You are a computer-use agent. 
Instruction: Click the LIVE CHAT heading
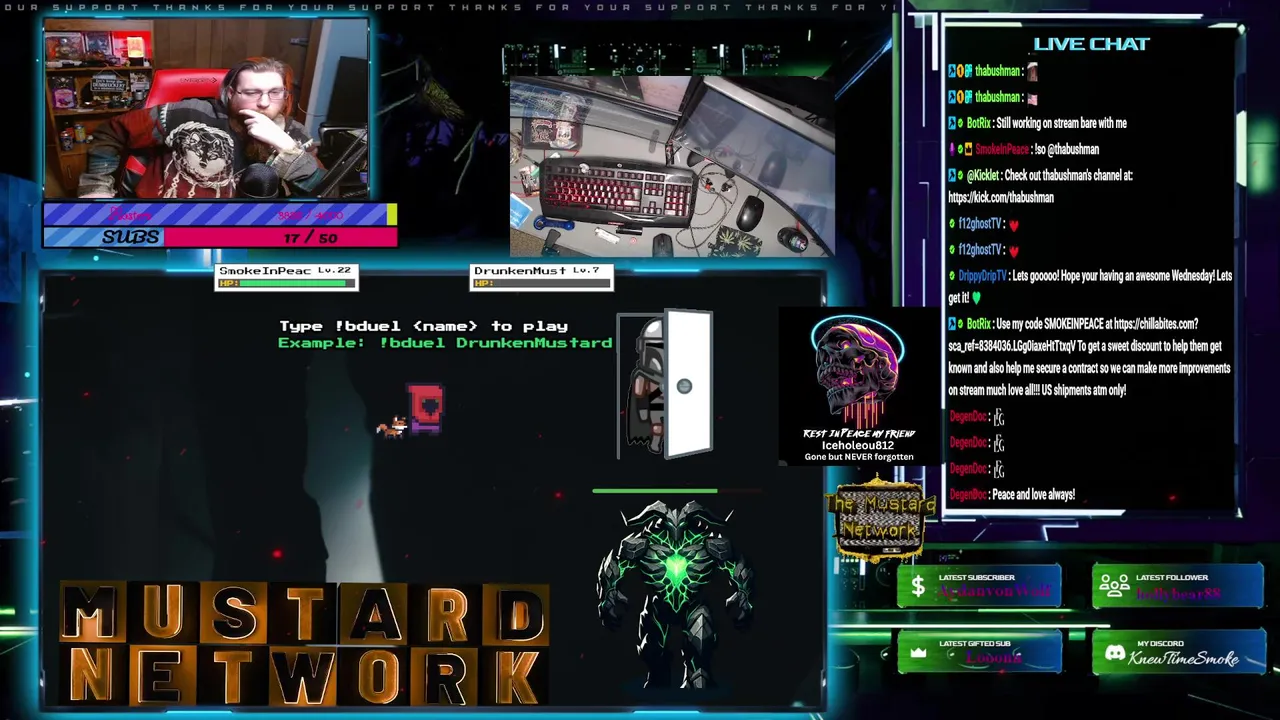coord(1091,44)
